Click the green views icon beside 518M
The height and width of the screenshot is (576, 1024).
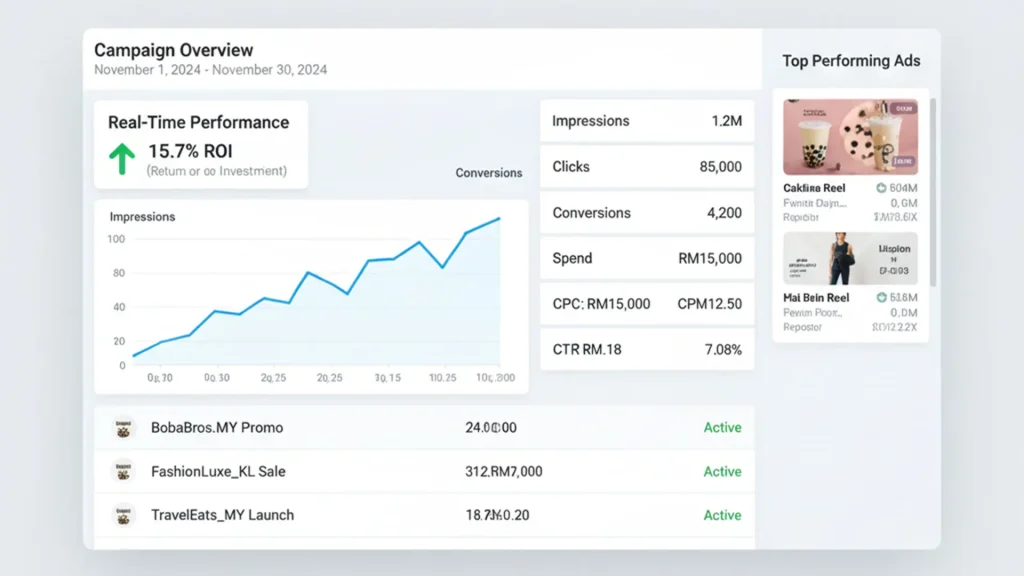point(881,298)
